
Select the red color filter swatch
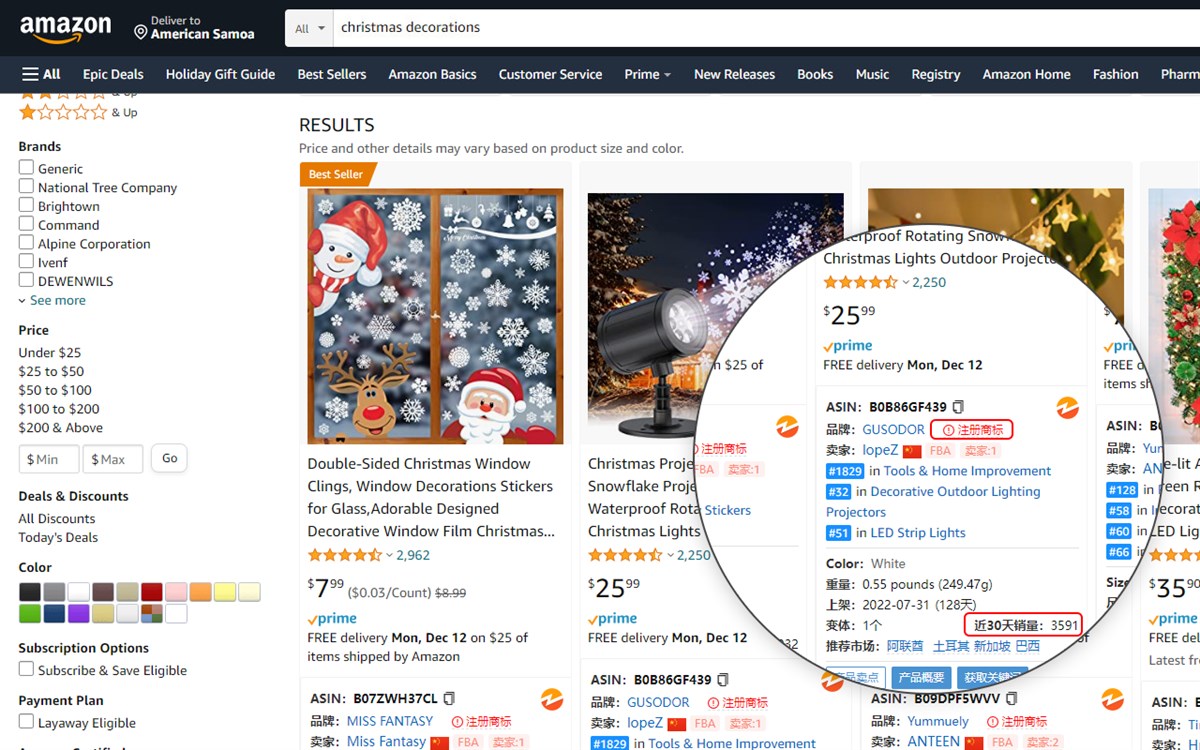(x=150, y=591)
